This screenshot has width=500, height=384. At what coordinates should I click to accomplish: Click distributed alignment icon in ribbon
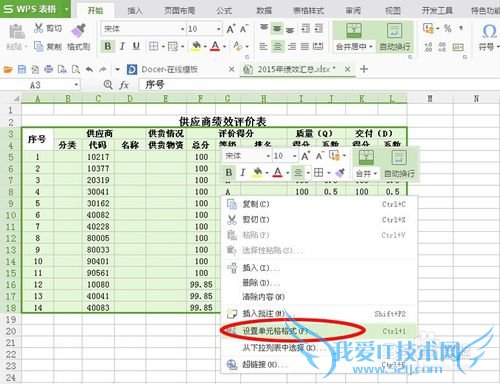point(318,46)
